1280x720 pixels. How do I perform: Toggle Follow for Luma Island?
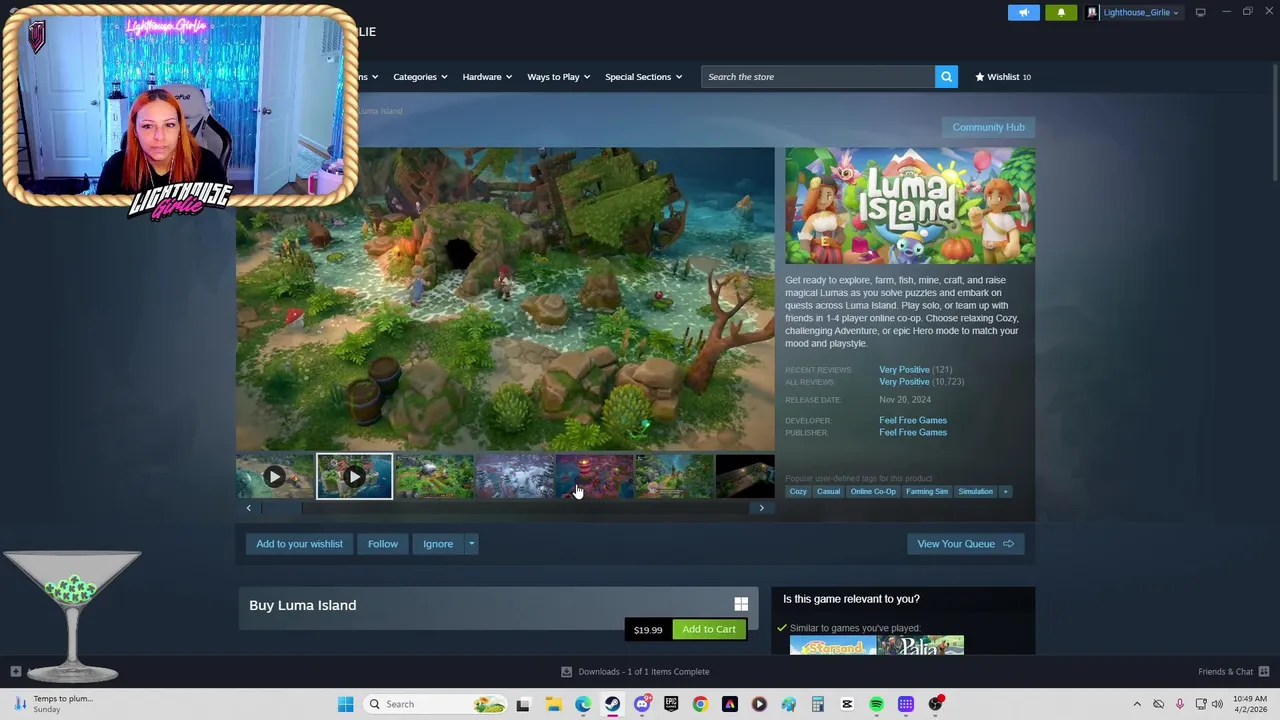[x=382, y=544]
